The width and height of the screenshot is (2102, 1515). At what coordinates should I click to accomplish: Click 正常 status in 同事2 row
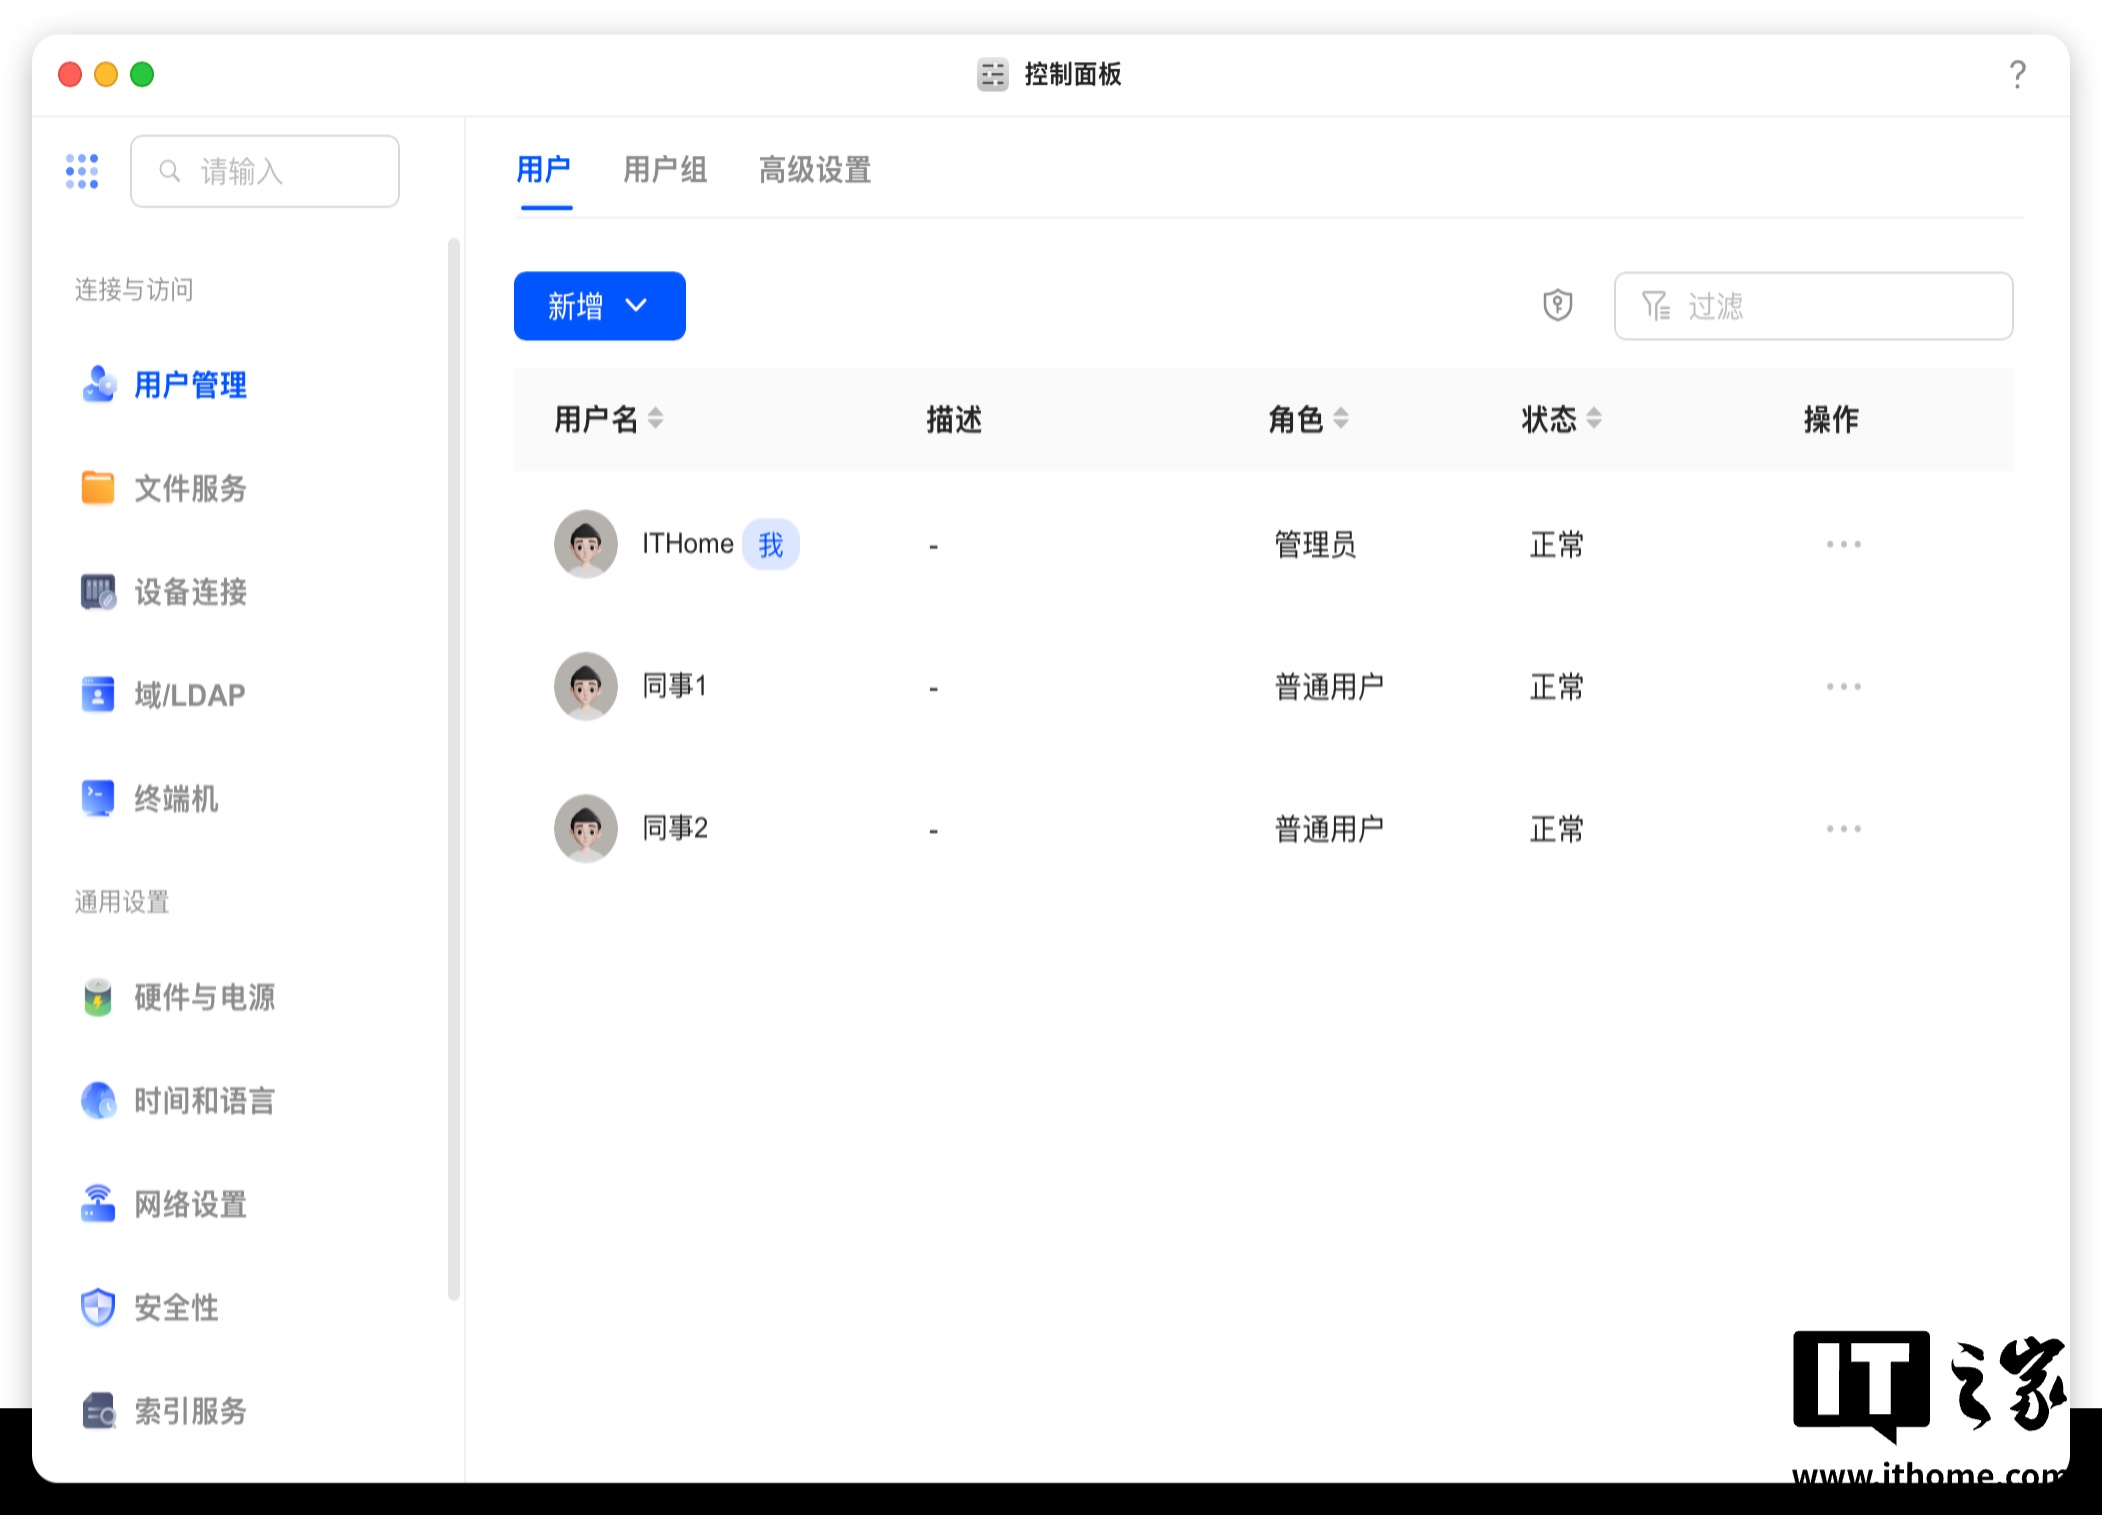pos(1557,829)
